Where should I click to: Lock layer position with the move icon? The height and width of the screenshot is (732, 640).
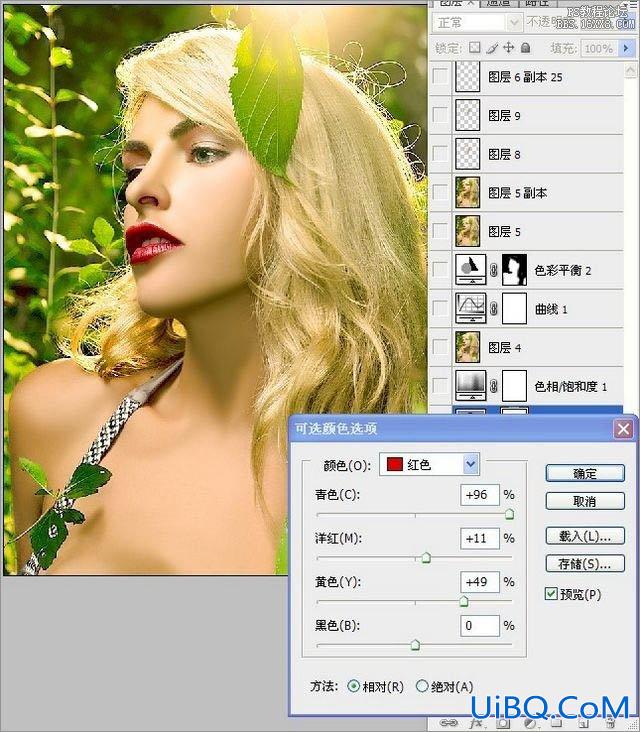click(x=508, y=48)
